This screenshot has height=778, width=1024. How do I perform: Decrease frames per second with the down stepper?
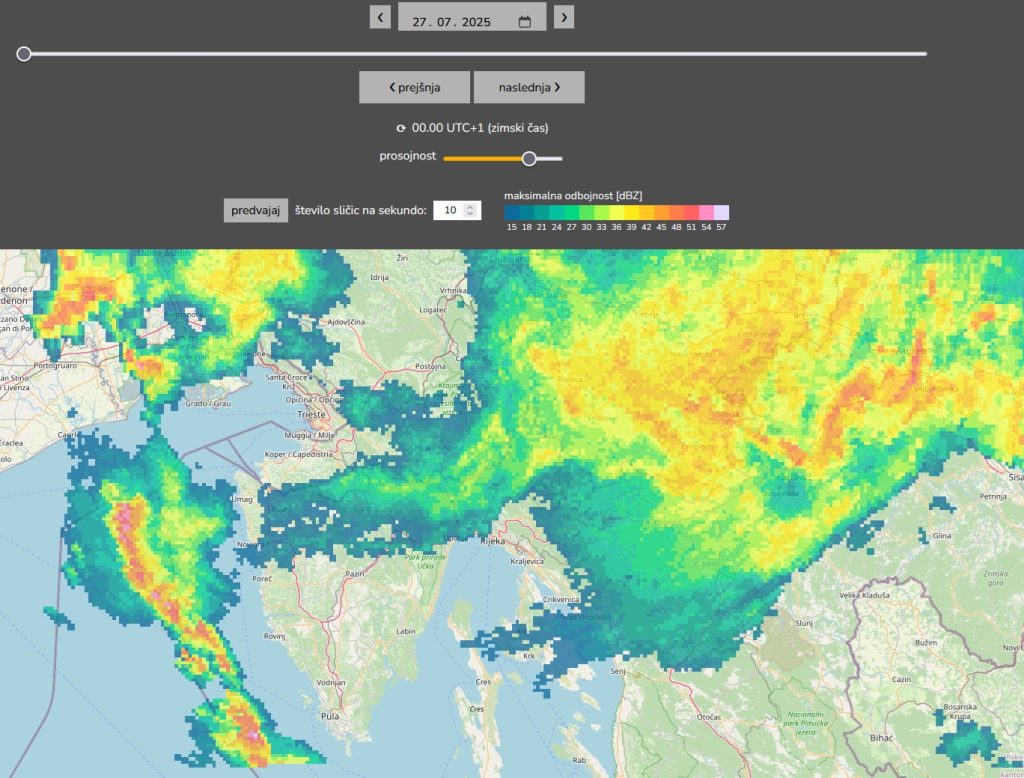pos(471,214)
